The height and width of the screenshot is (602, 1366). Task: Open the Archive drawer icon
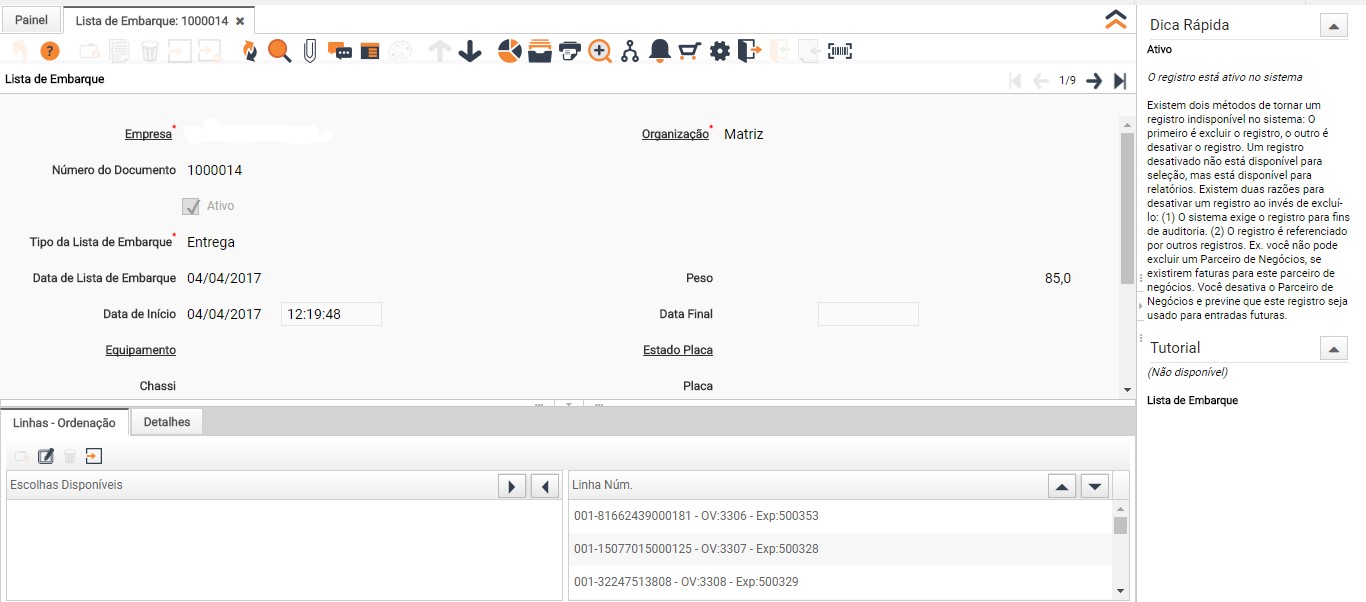540,51
